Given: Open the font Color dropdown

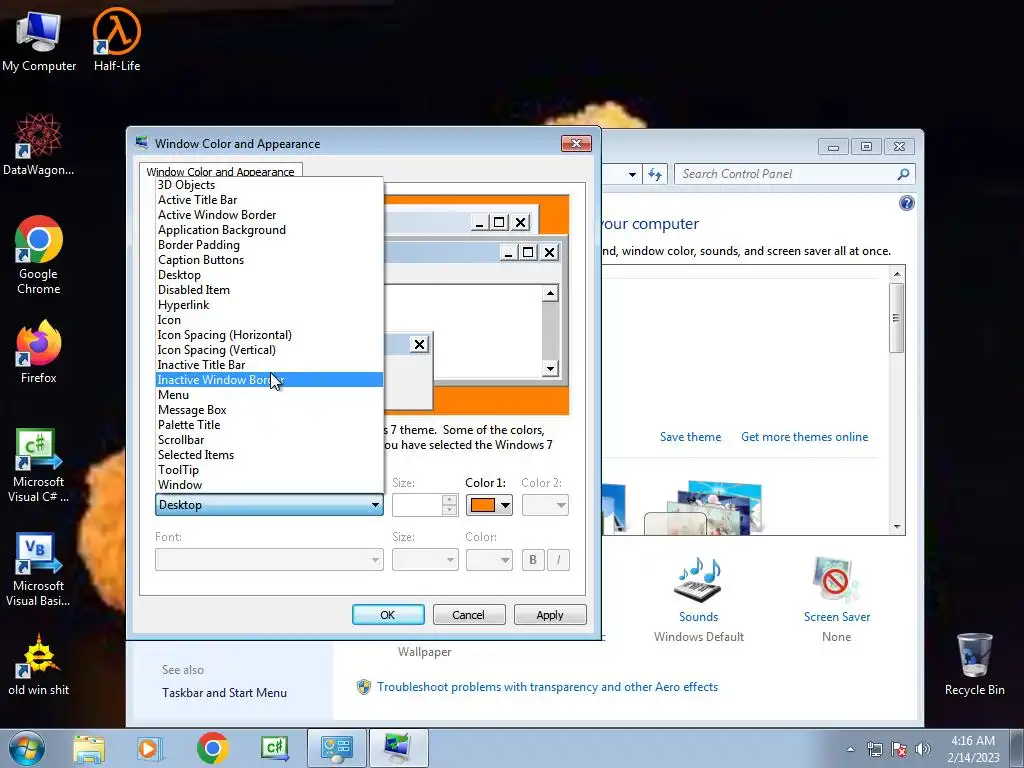Looking at the screenshot, I should pyautogui.click(x=489, y=560).
